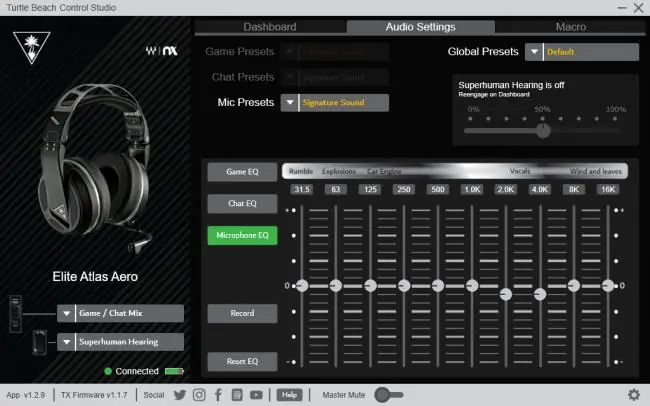Click the Elite Atlas Aero headset image
The height and width of the screenshot is (406, 650).
click(x=95, y=168)
